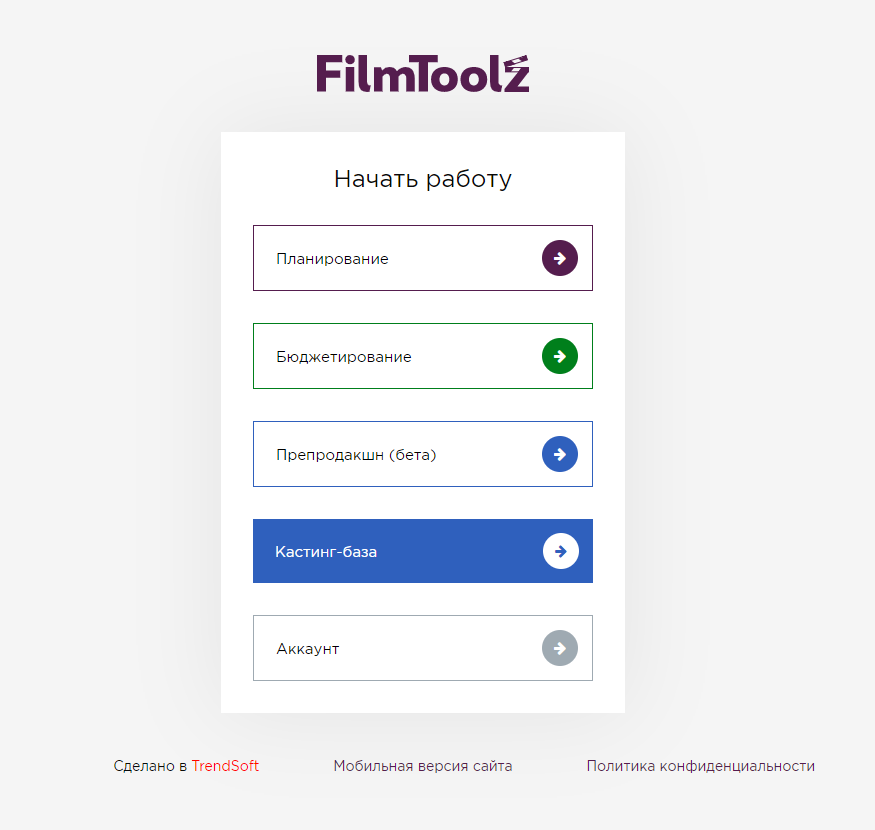This screenshot has height=830, width=875.
Task: Select the Препродакшн (бета) label
Action: 356,455
